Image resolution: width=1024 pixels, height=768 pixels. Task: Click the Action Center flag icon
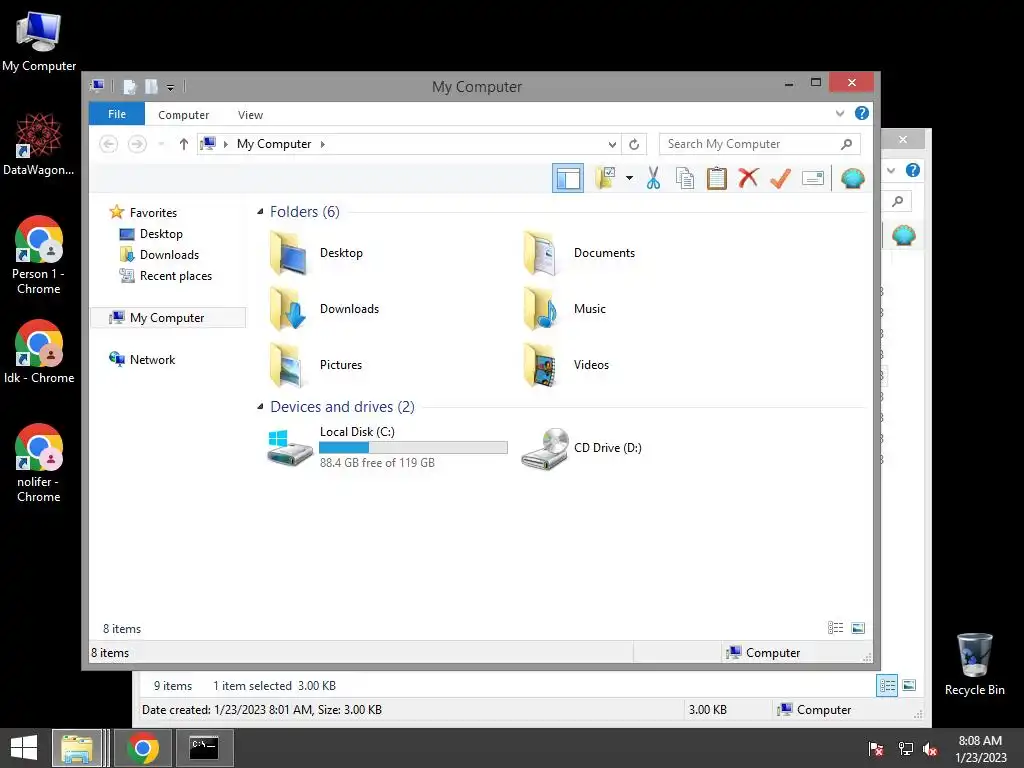coord(876,749)
